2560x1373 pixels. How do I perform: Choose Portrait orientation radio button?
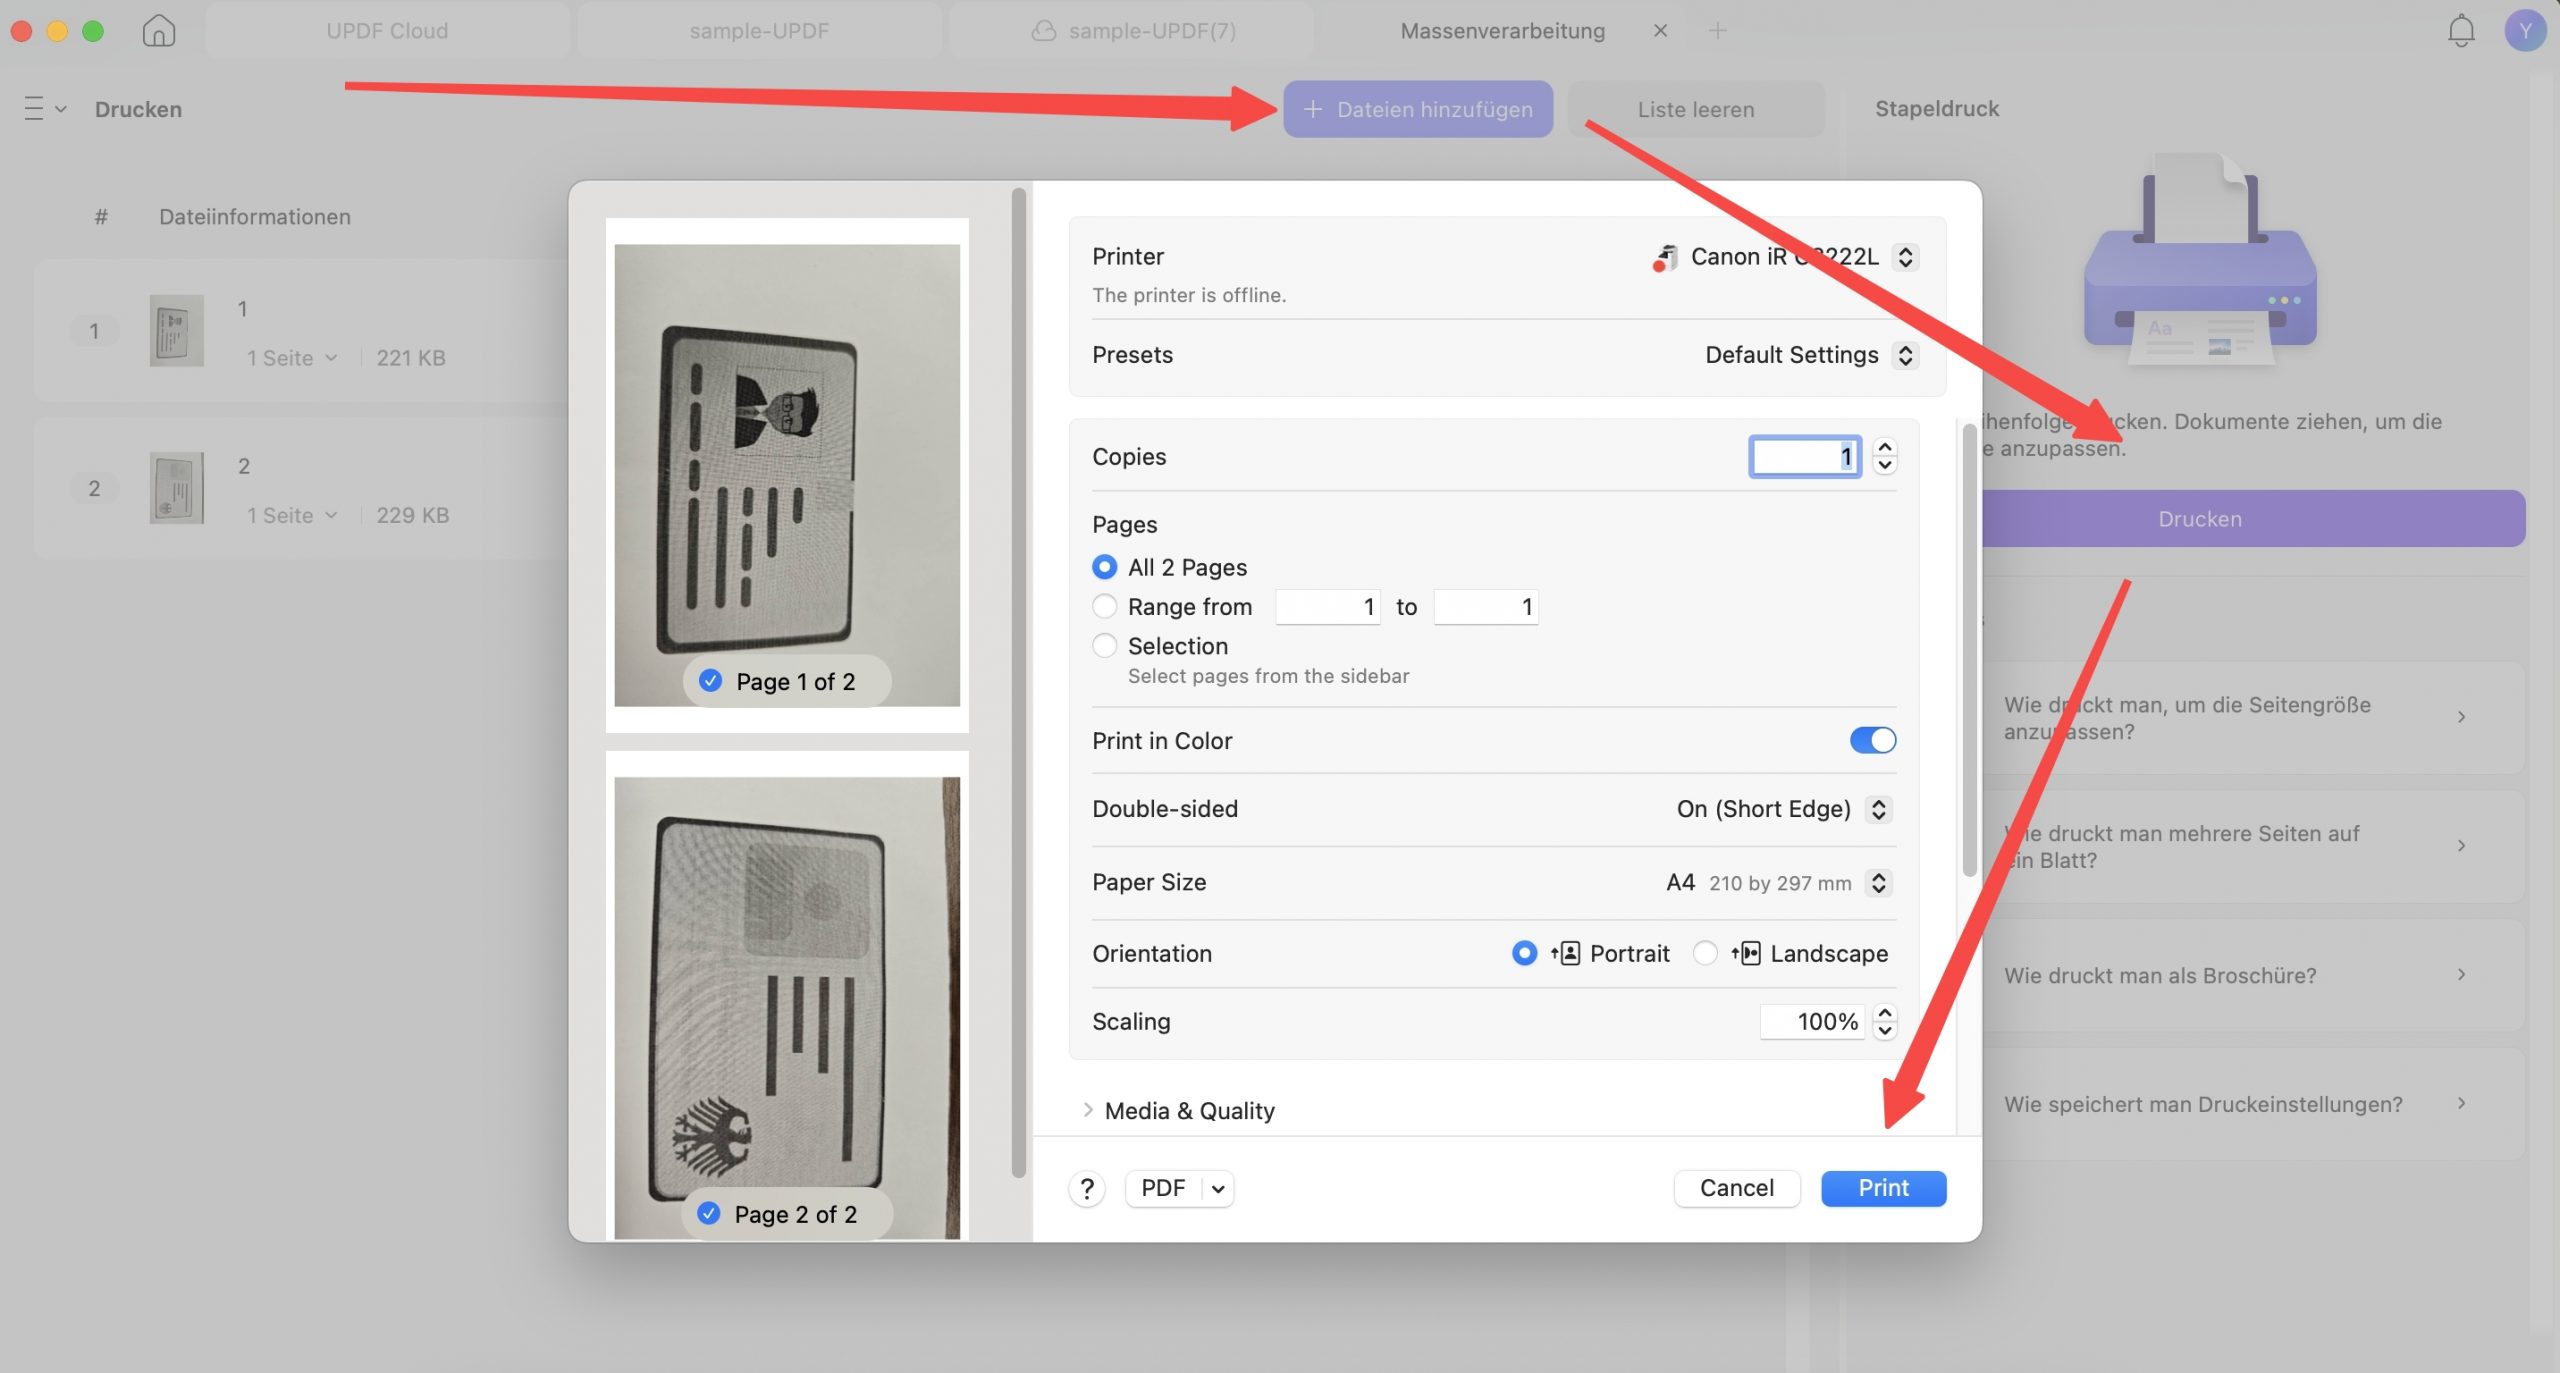(x=1524, y=953)
